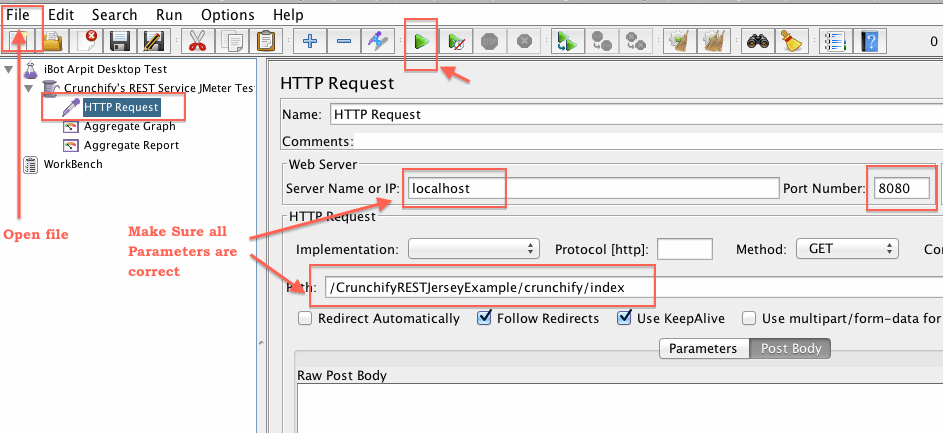Image resolution: width=943 pixels, height=433 pixels.
Task: Open the Run menu
Action: tap(169, 15)
